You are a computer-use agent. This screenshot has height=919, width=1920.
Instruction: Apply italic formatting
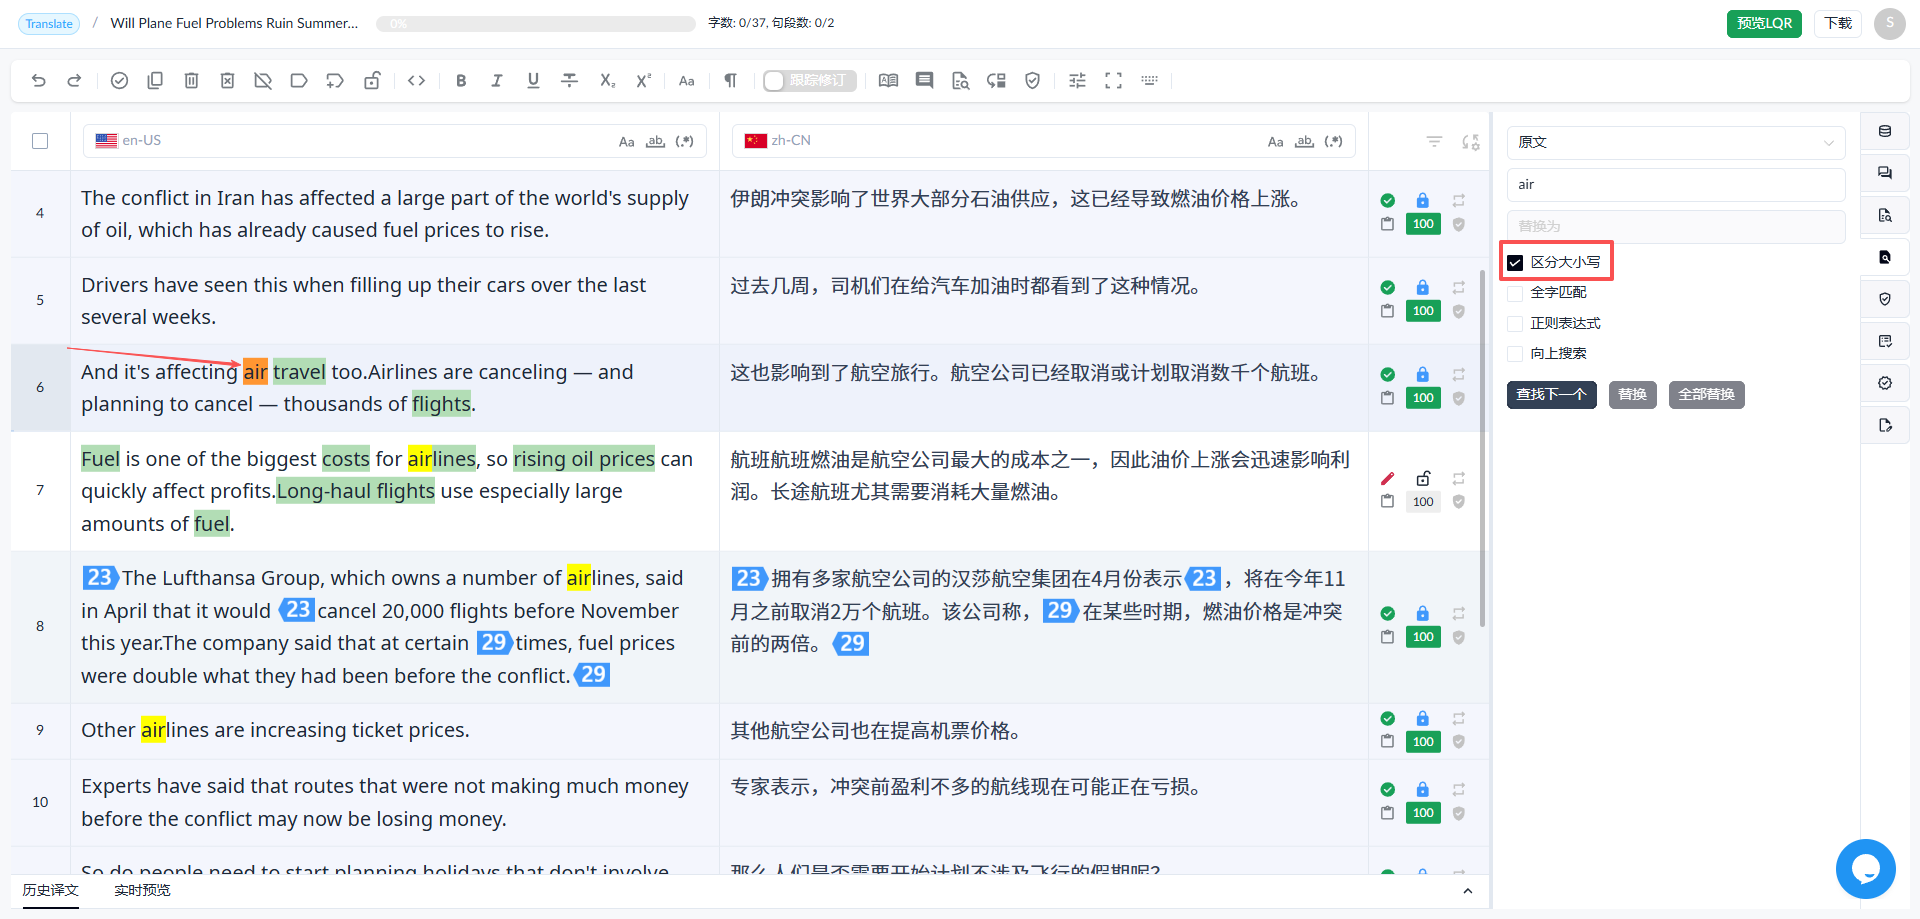497,81
